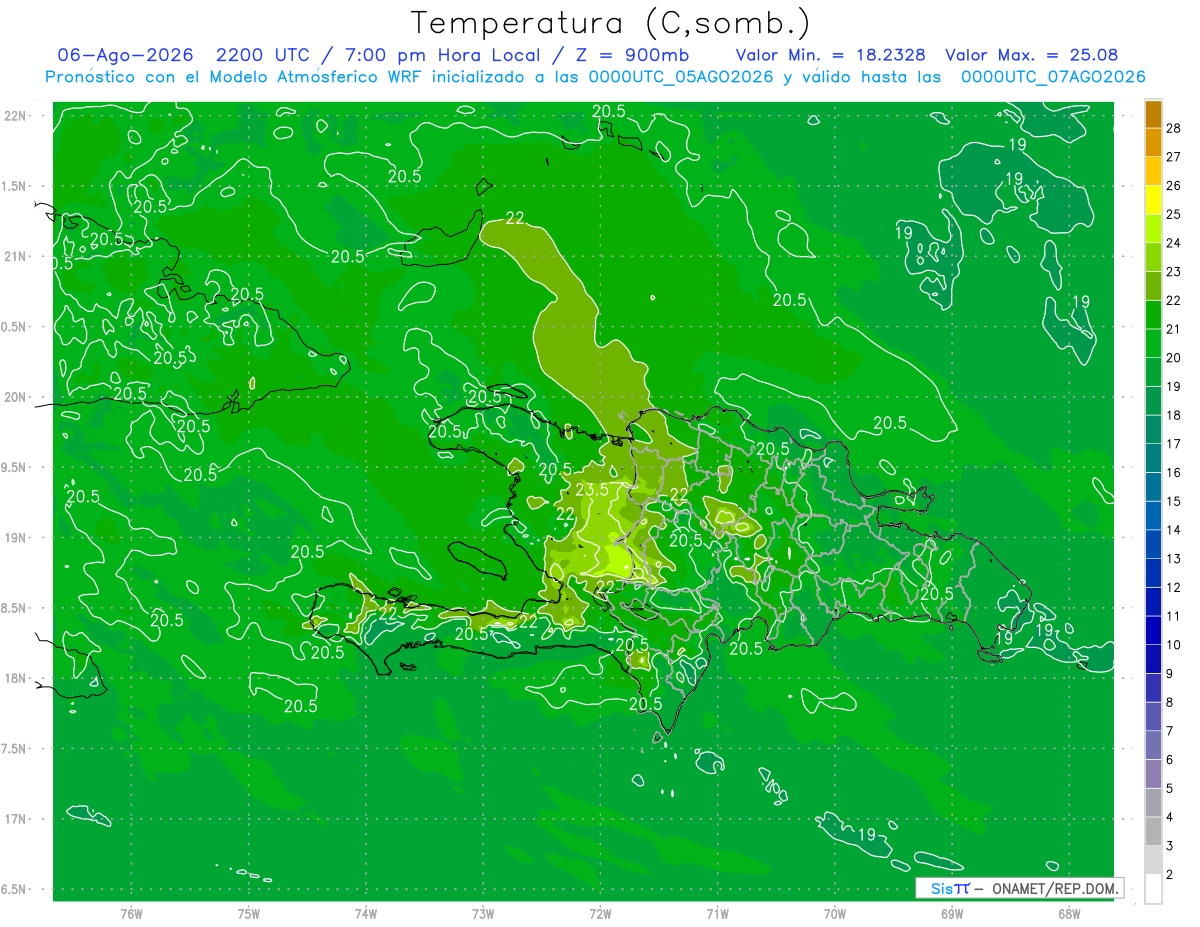Click the navy swatch between 10 and 11

[x=1153, y=631]
